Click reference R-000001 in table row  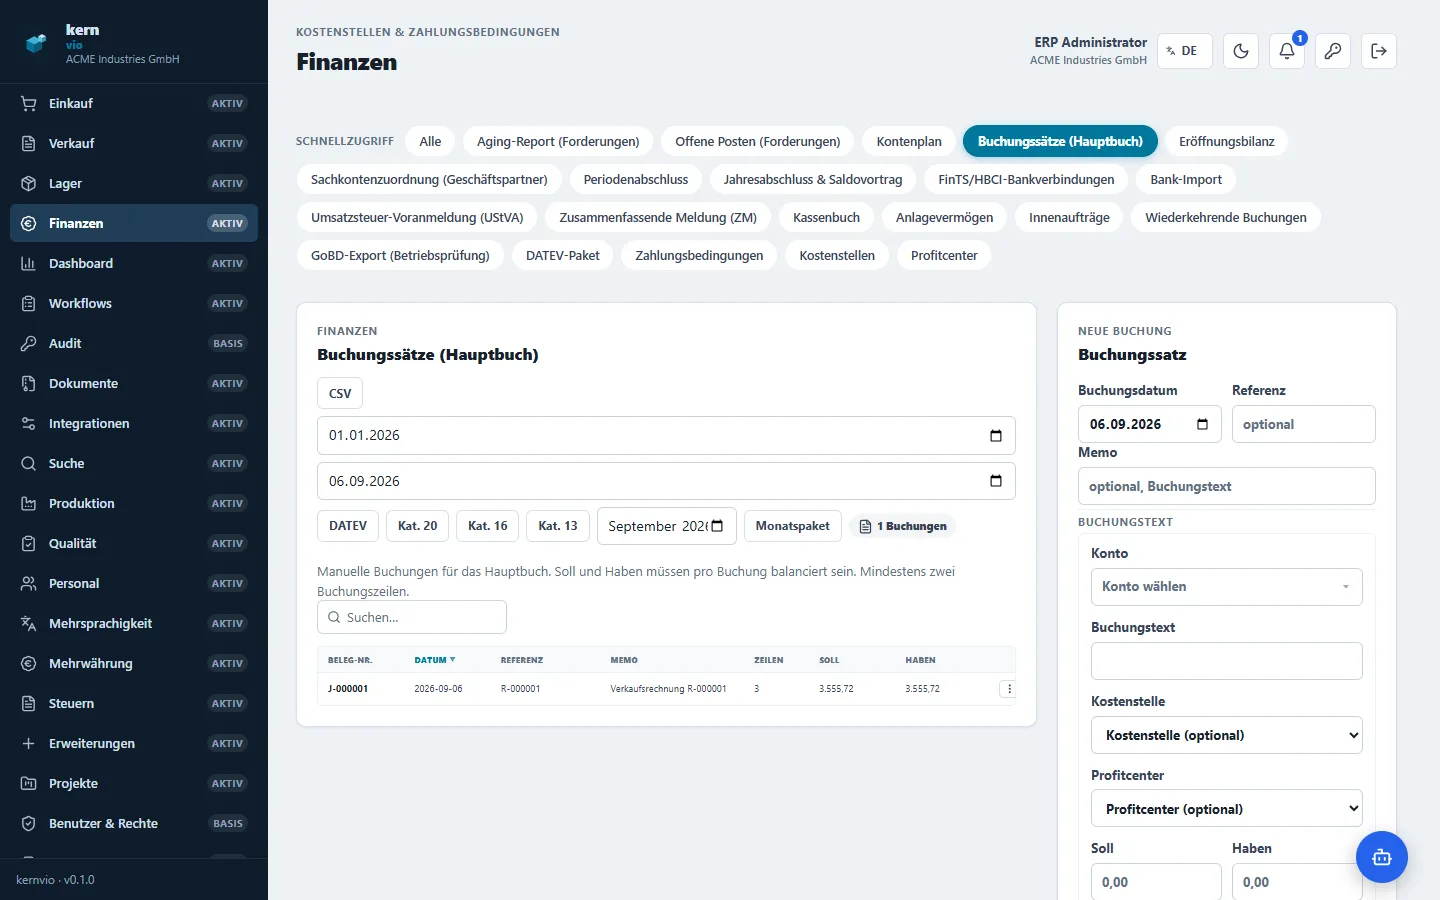[520, 689]
